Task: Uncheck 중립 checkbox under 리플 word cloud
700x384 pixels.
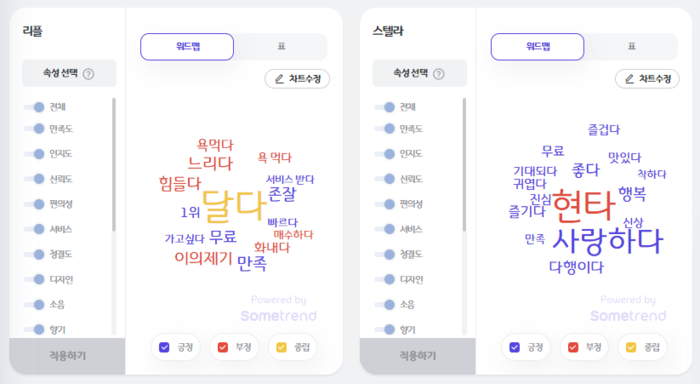Action: click(x=281, y=347)
